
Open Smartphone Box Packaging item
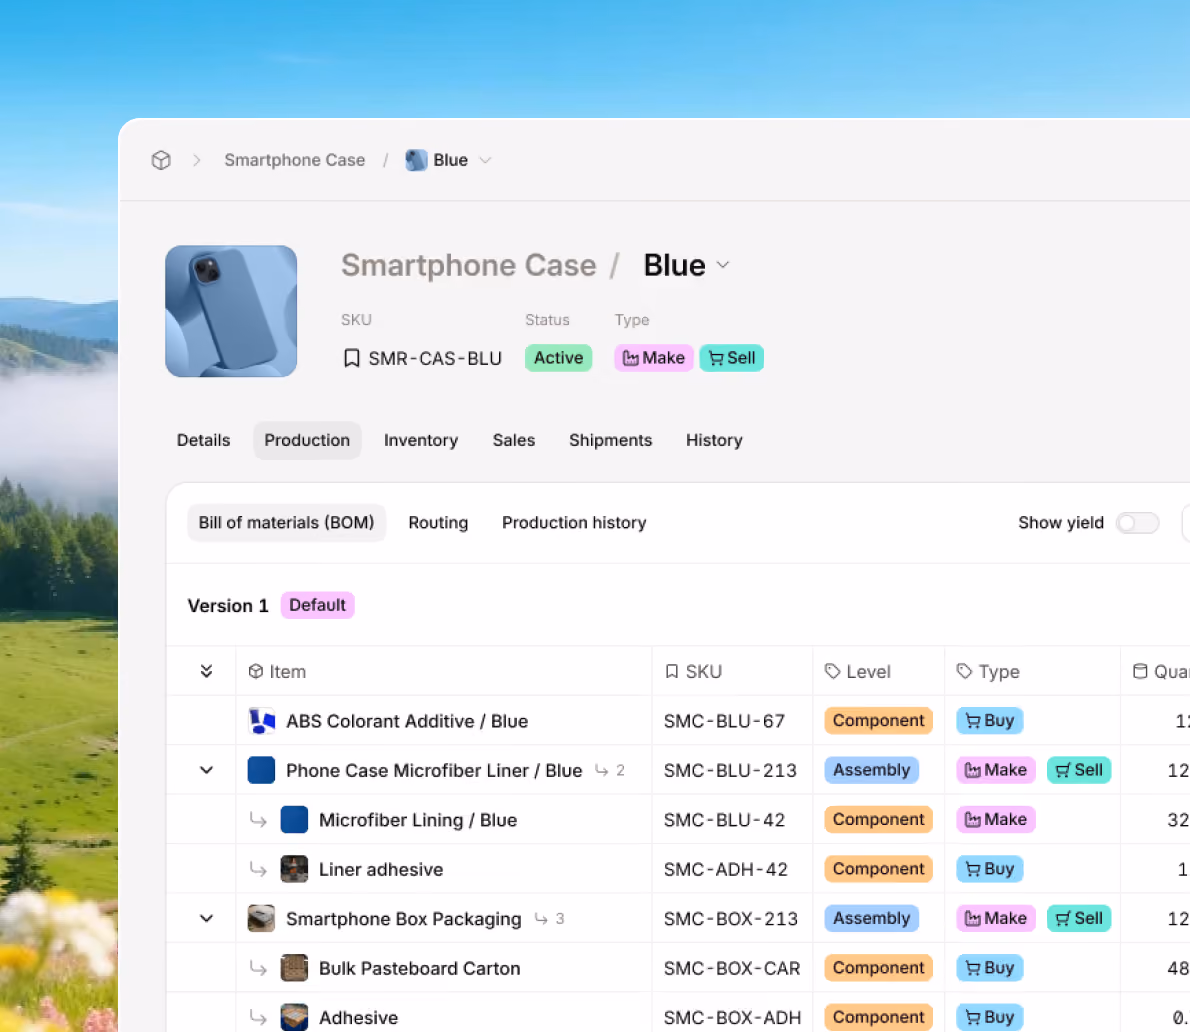(x=404, y=919)
